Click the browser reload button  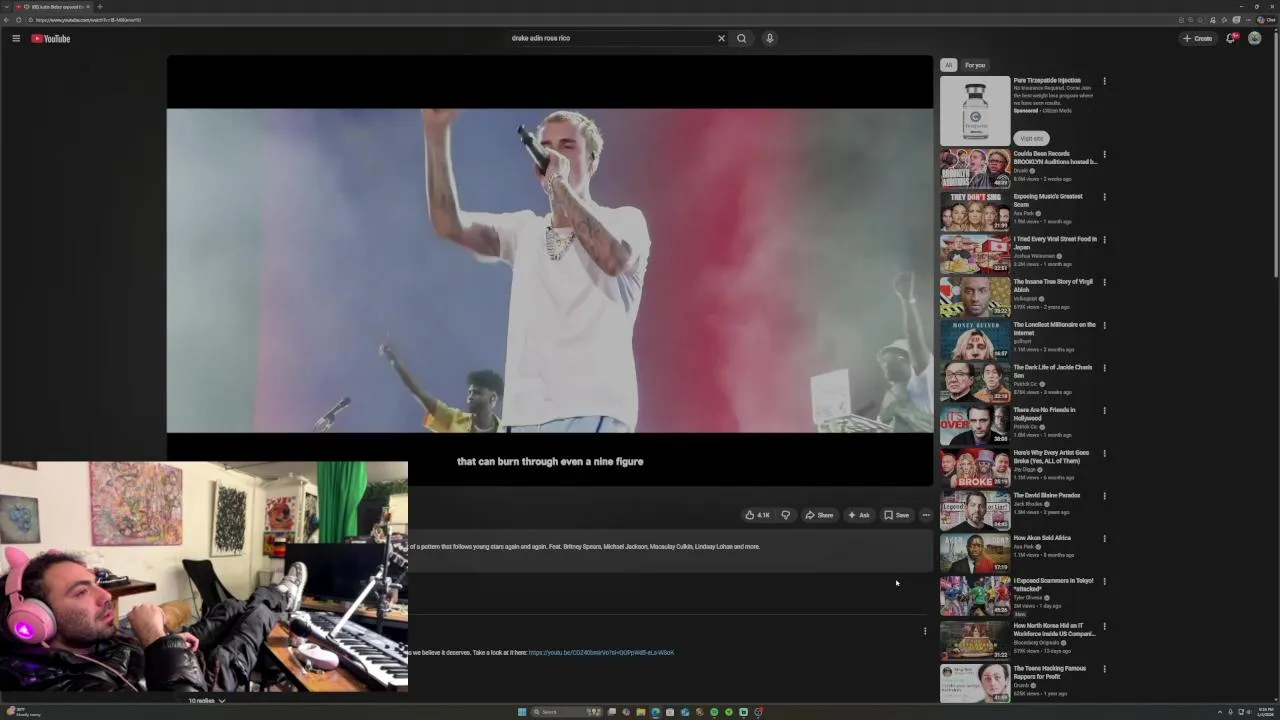click(x=18, y=20)
